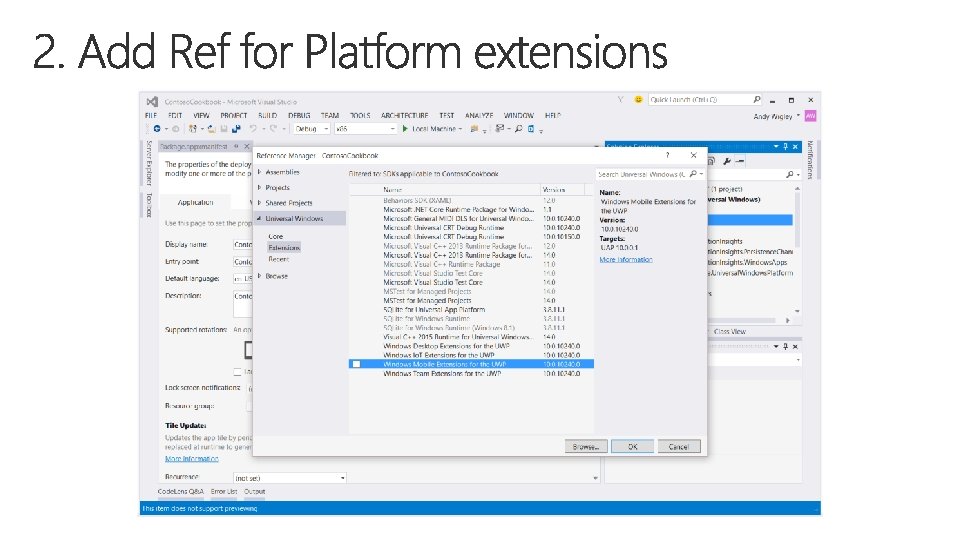Screen dimensions: 960x540
Task: Open the PROJECT menu
Action: (234, 115)
